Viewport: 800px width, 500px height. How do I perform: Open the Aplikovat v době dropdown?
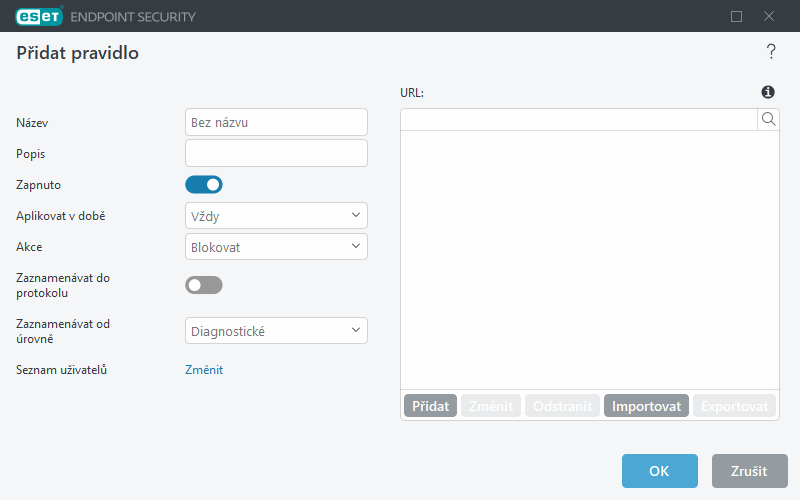coord(276,216)
